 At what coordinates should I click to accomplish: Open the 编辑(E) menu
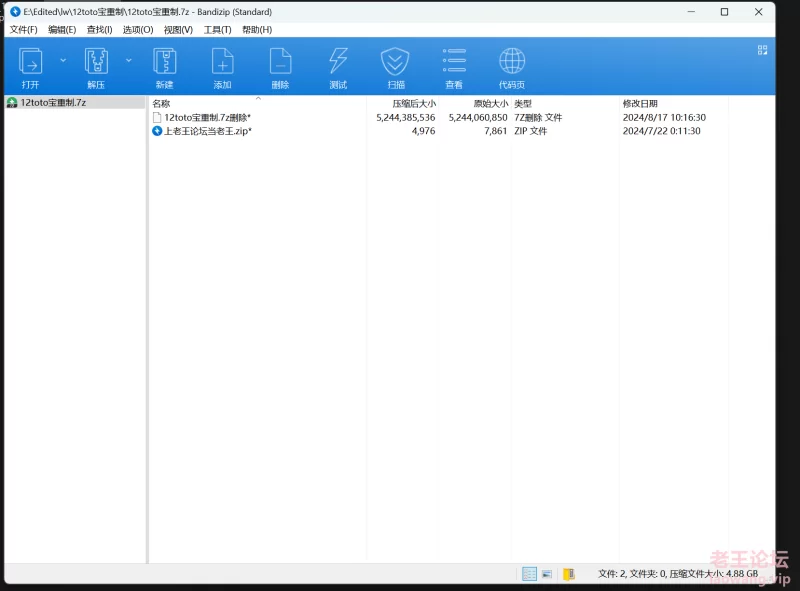pos(62,30)
